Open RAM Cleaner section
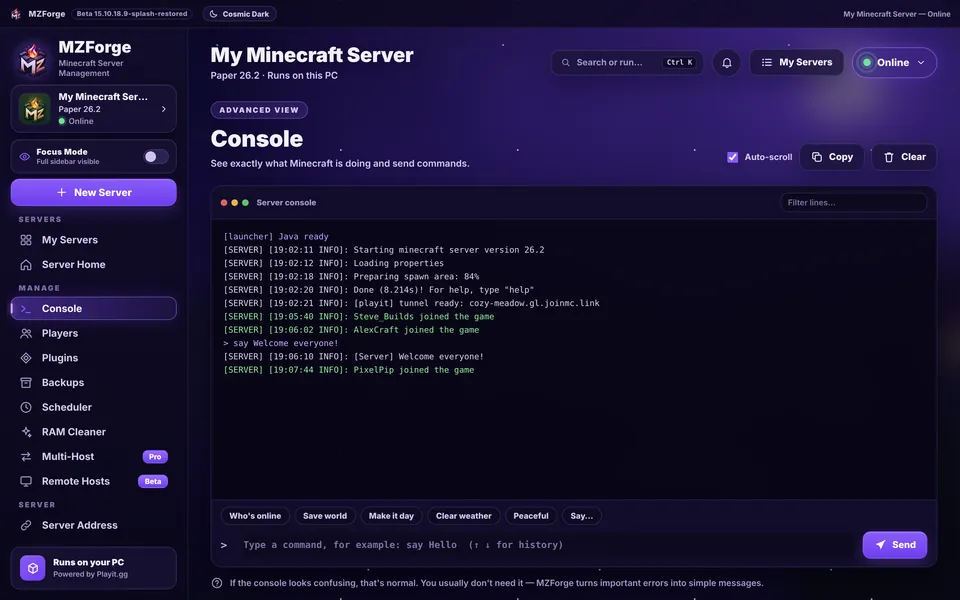Screen dimensions: 960x600 click(x=94, y=432)
